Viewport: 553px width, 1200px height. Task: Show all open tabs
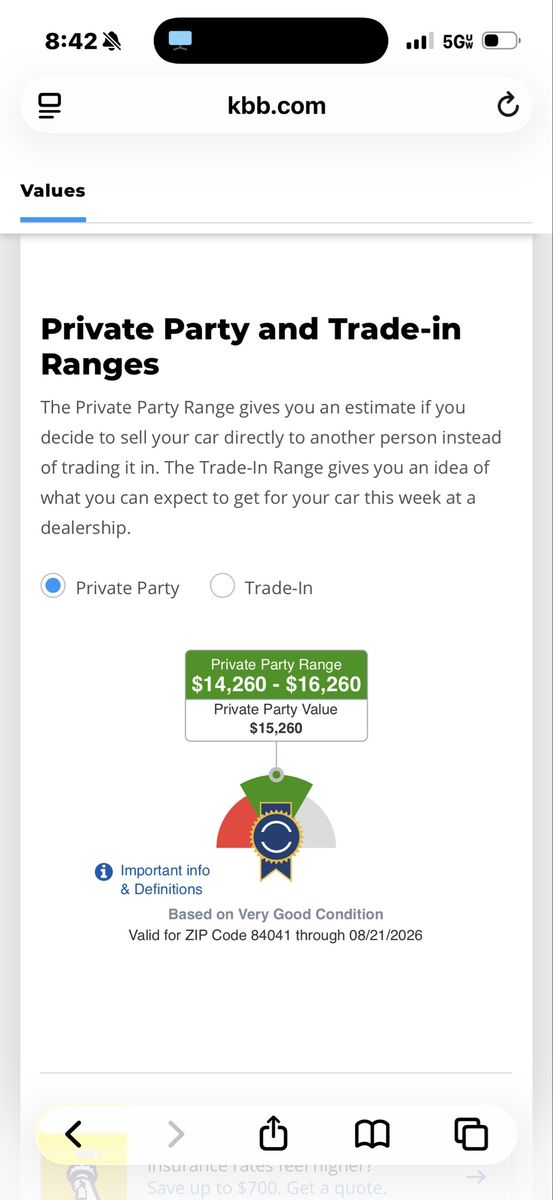[x=471, y=1133]
